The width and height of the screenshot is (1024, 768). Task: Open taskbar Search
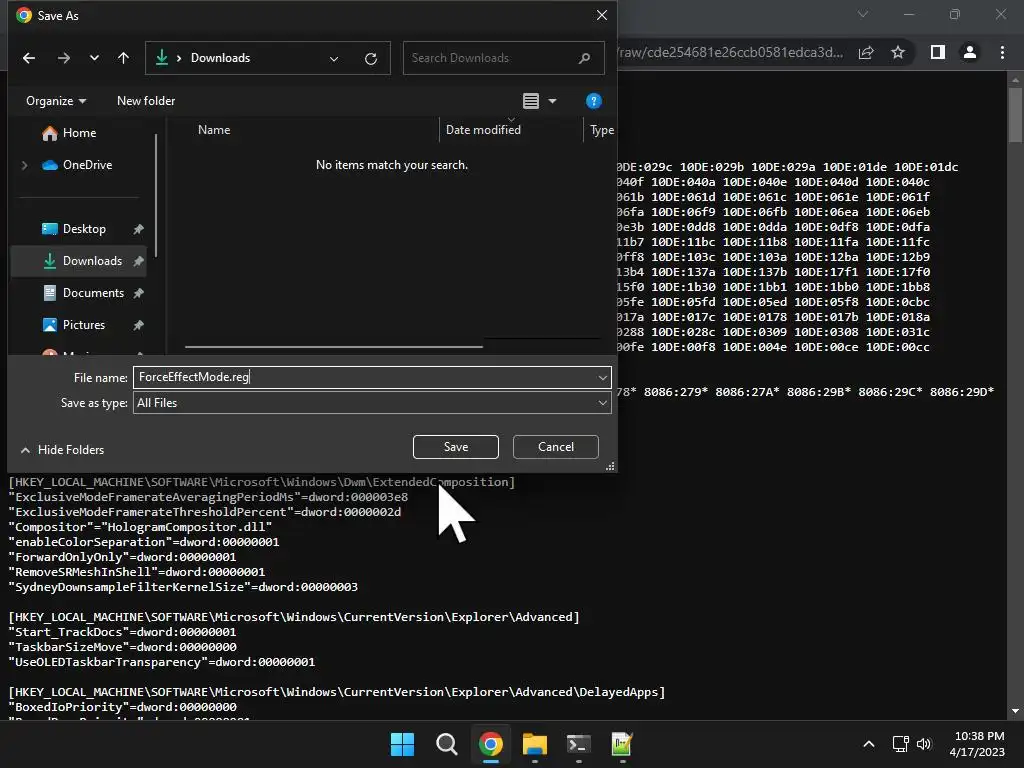pos(447,744)
